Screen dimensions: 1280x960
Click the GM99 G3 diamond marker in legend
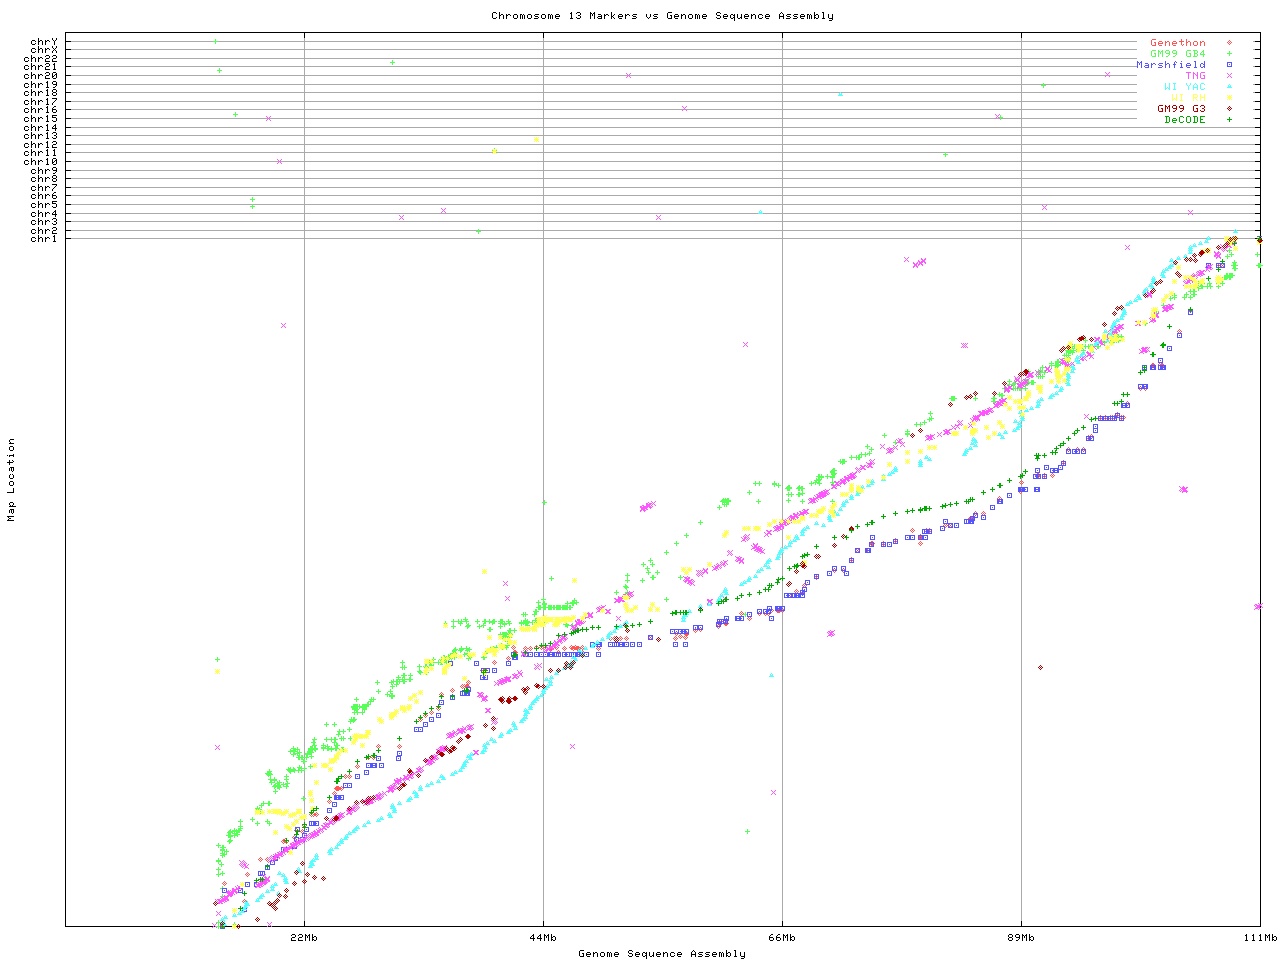click(x=1229, y=109)
